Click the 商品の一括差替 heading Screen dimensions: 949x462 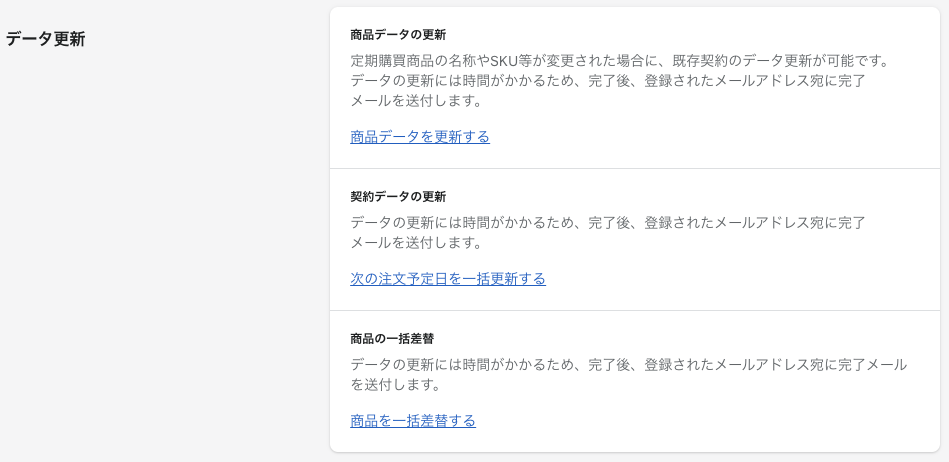(392, 339)
